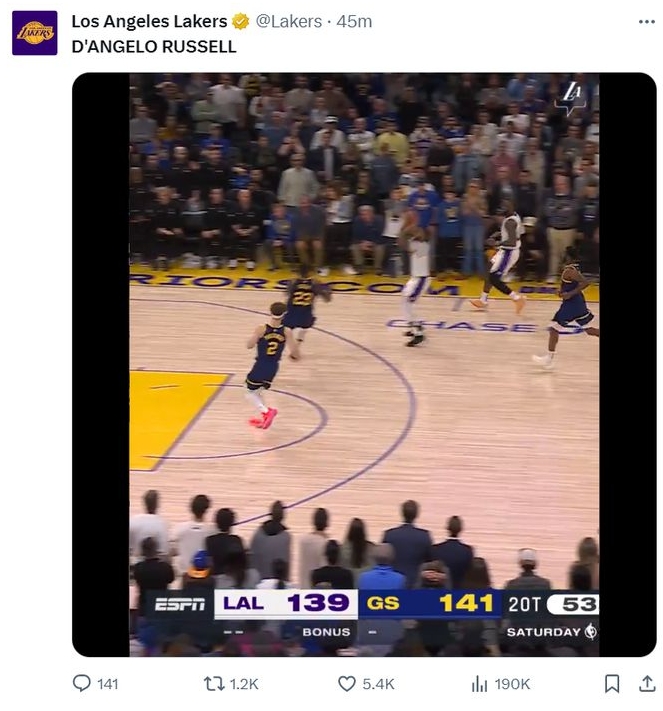Viewport: 663px width, 711px height.
Task: Like the tweet with the heart icon
Action: tap(347, 683)
